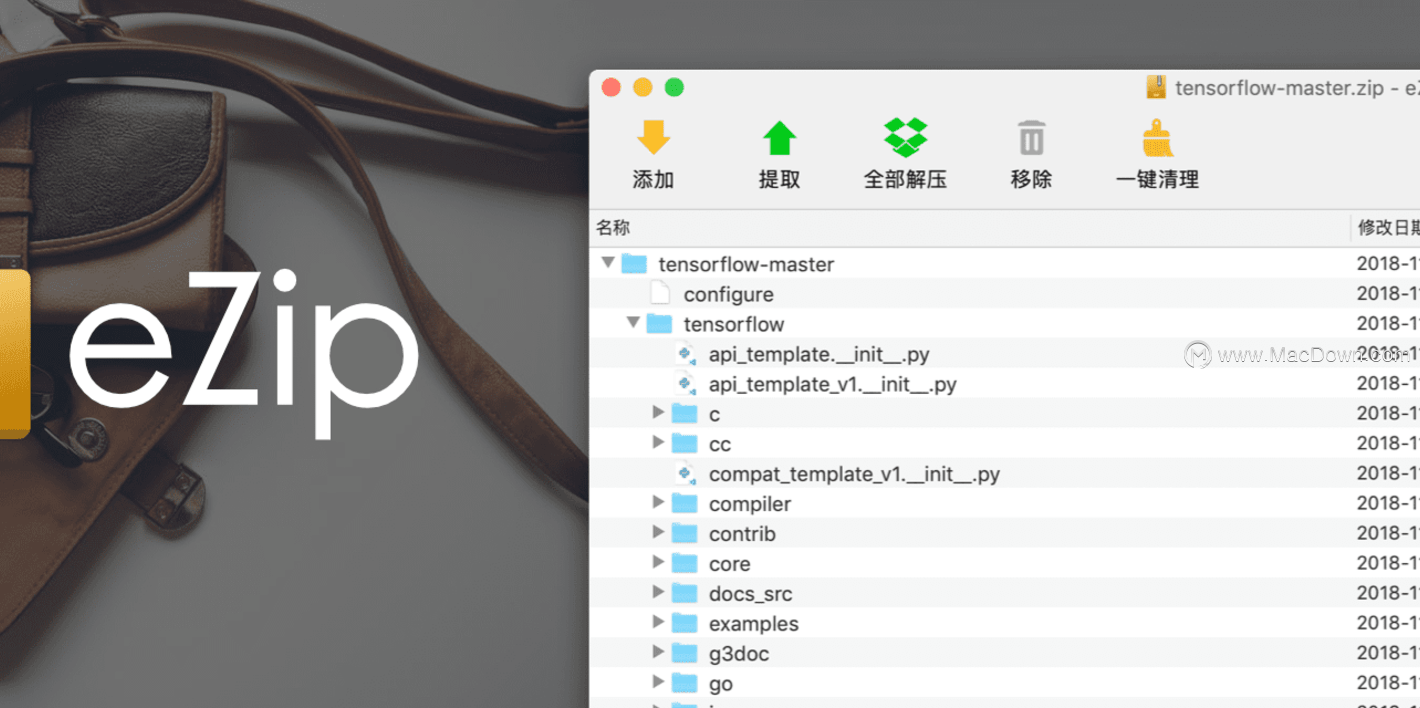Expand the compiler folder
Viewport: 1420px width, 708px height.
click(658, 502)
